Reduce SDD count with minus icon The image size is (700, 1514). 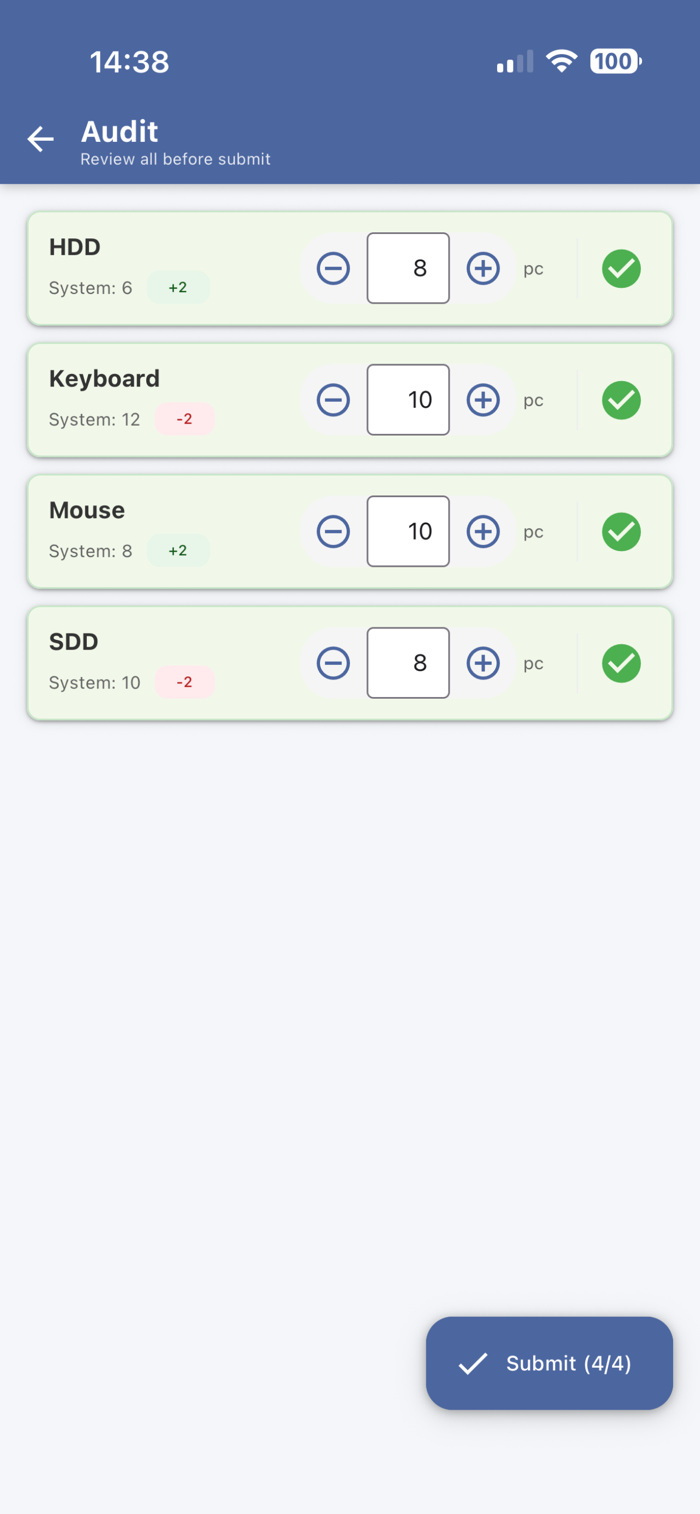pyautogui.click(x=333, y=663)
